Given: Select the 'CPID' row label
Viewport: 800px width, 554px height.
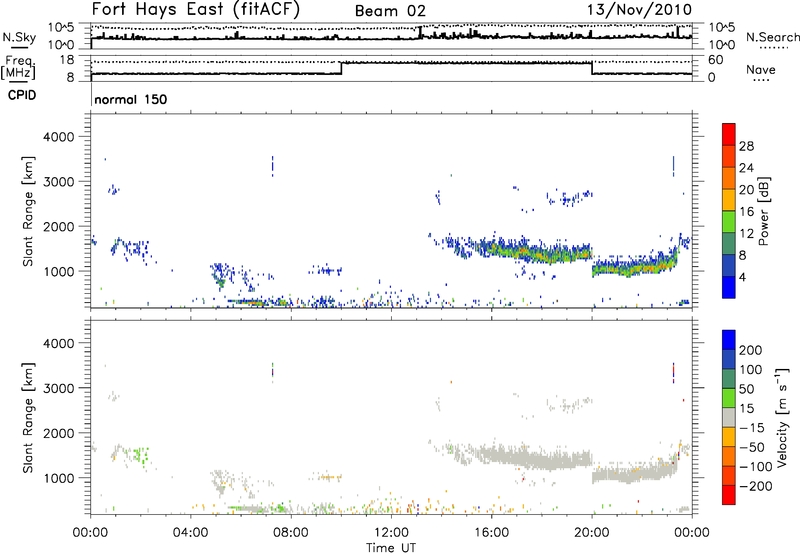Looking at the screenshot, I should pos(22,95).
